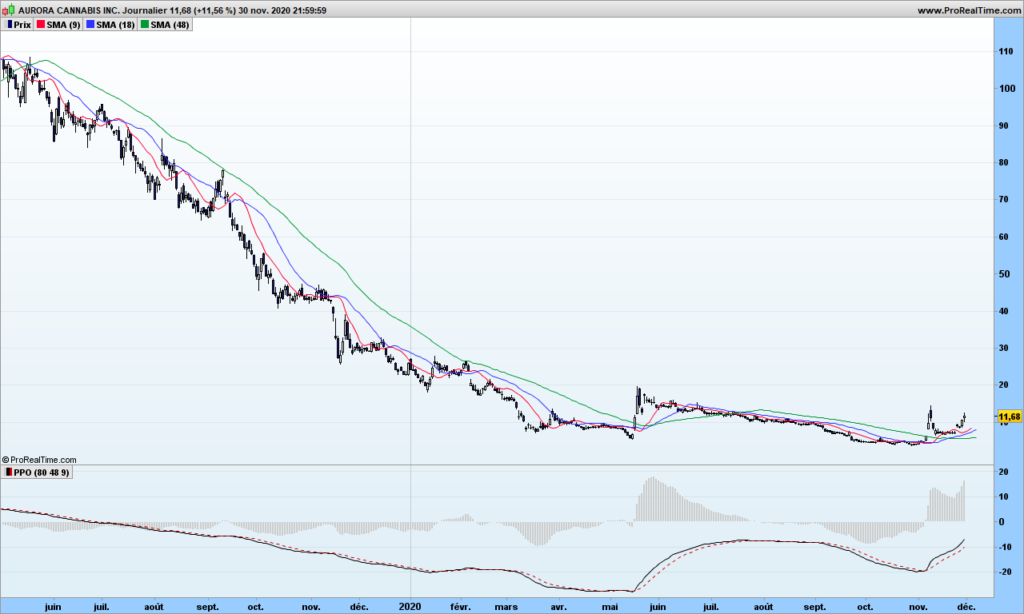Click the juin label preceding 2020 on time axis
This screenshot has height=614, width=1024.
pos(53,607)
